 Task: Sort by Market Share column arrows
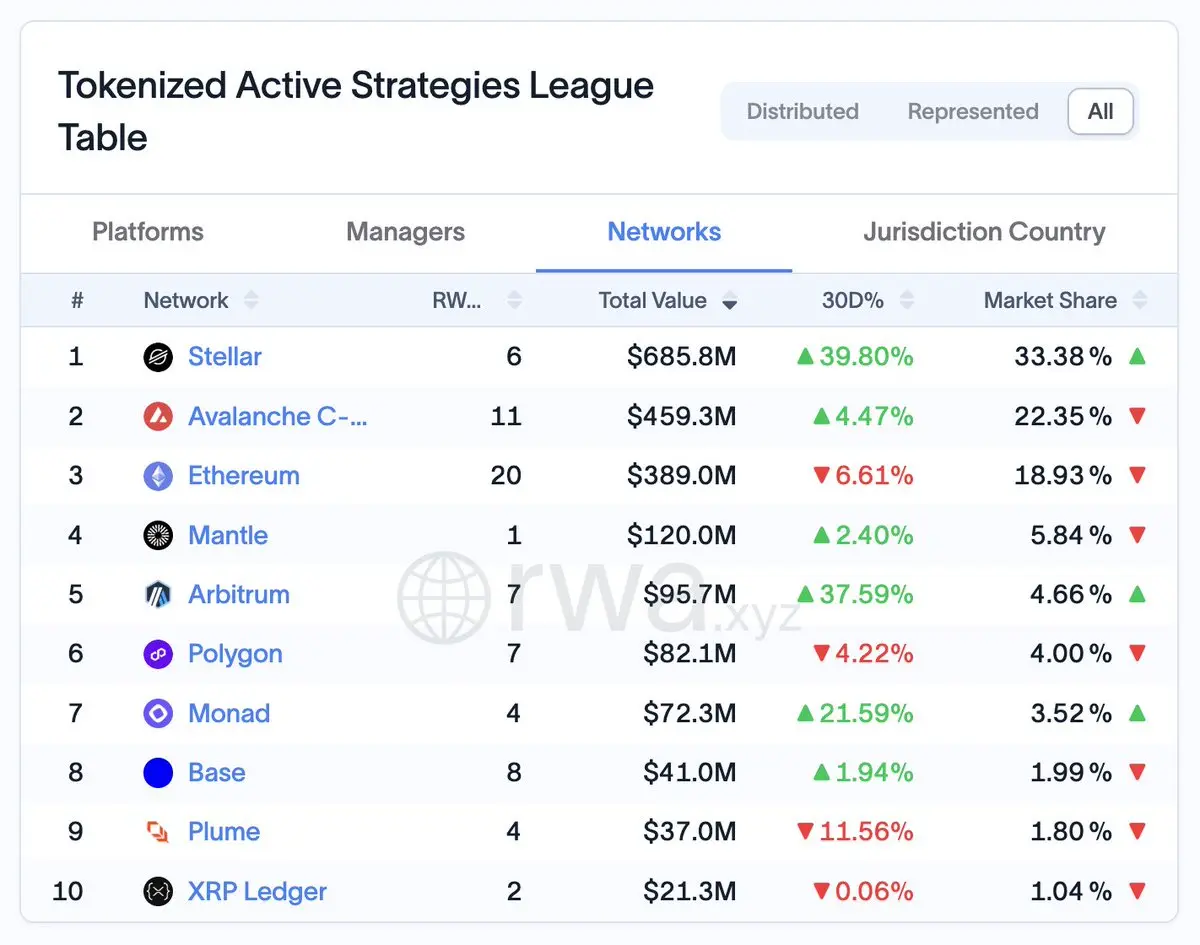(x=1139, y=300)
